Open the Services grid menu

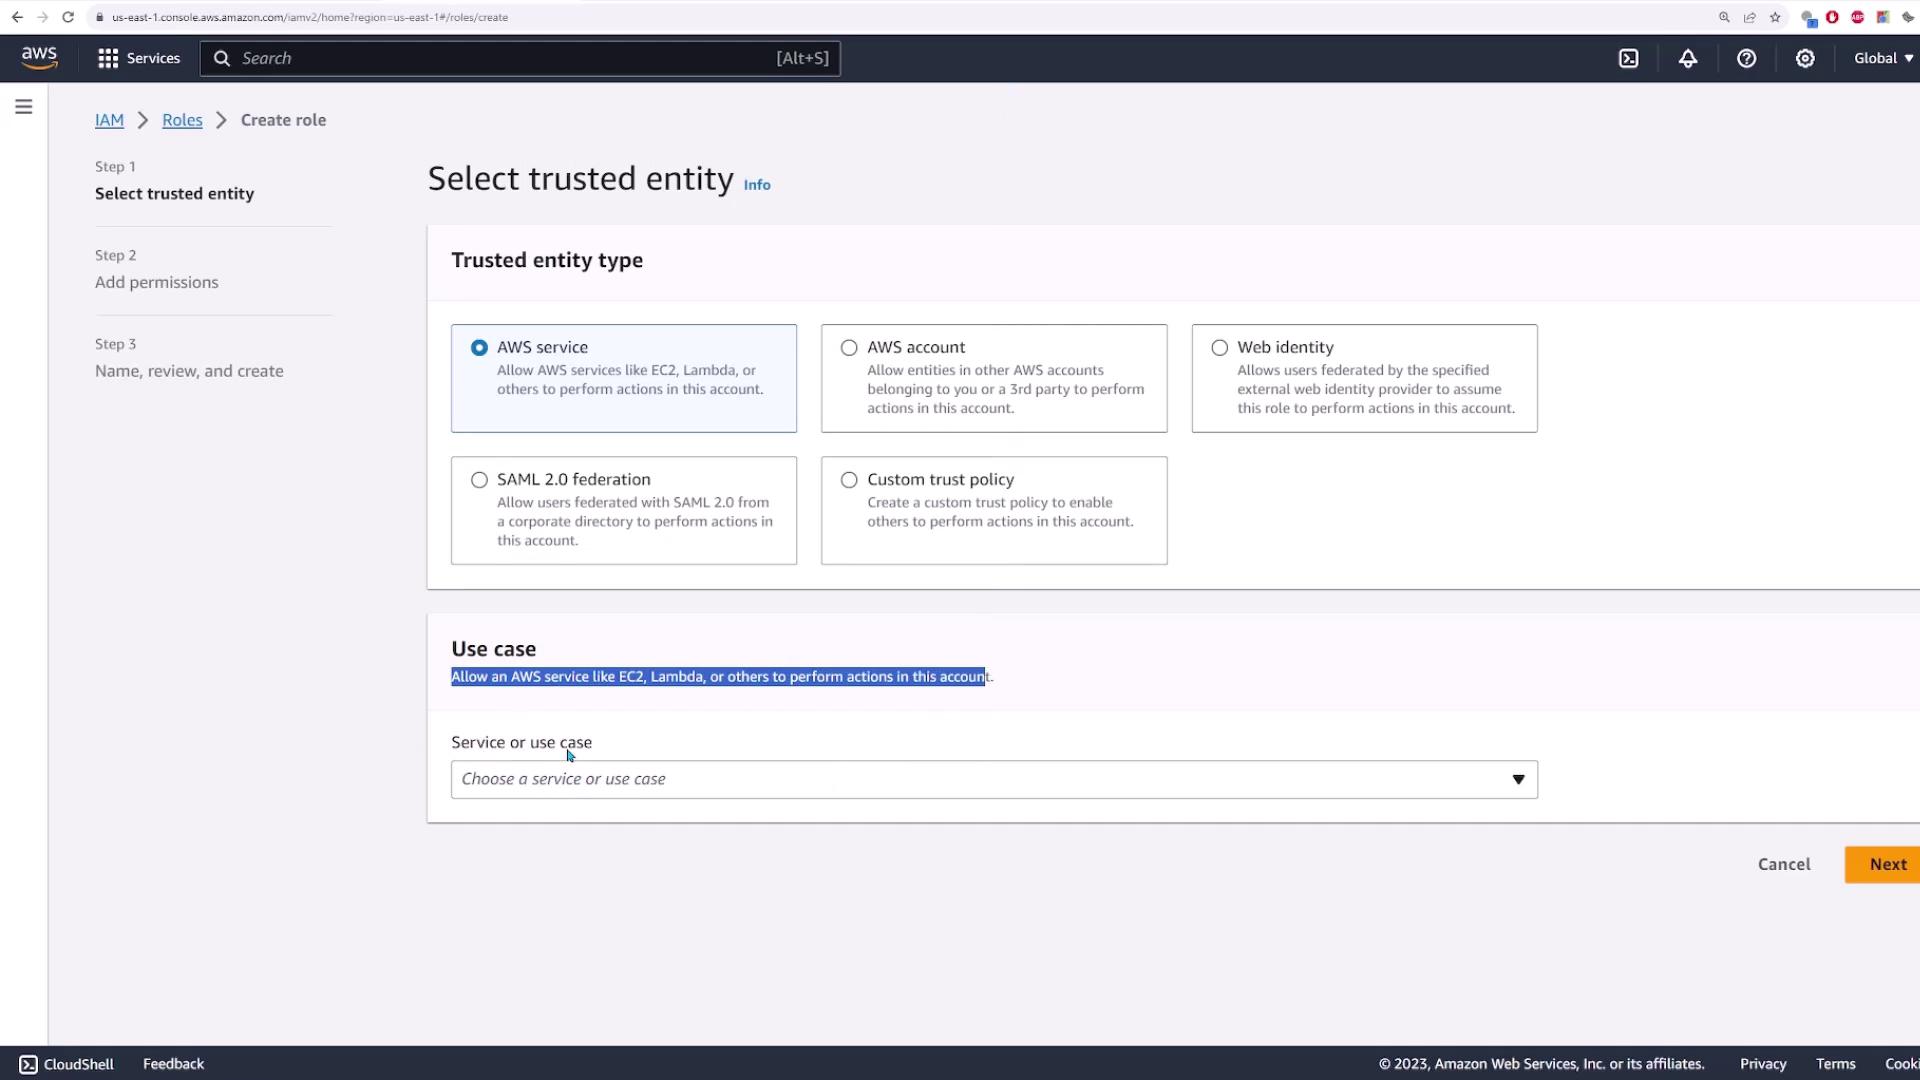point(139,58)
